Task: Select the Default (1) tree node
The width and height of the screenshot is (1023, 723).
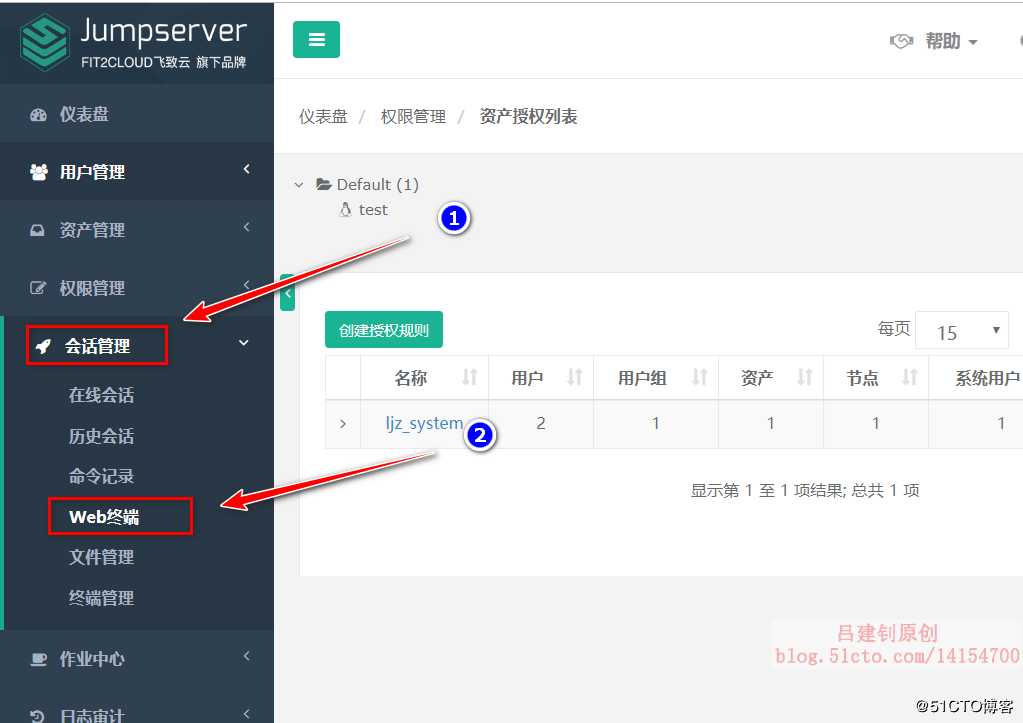Action: click(377, 185)
